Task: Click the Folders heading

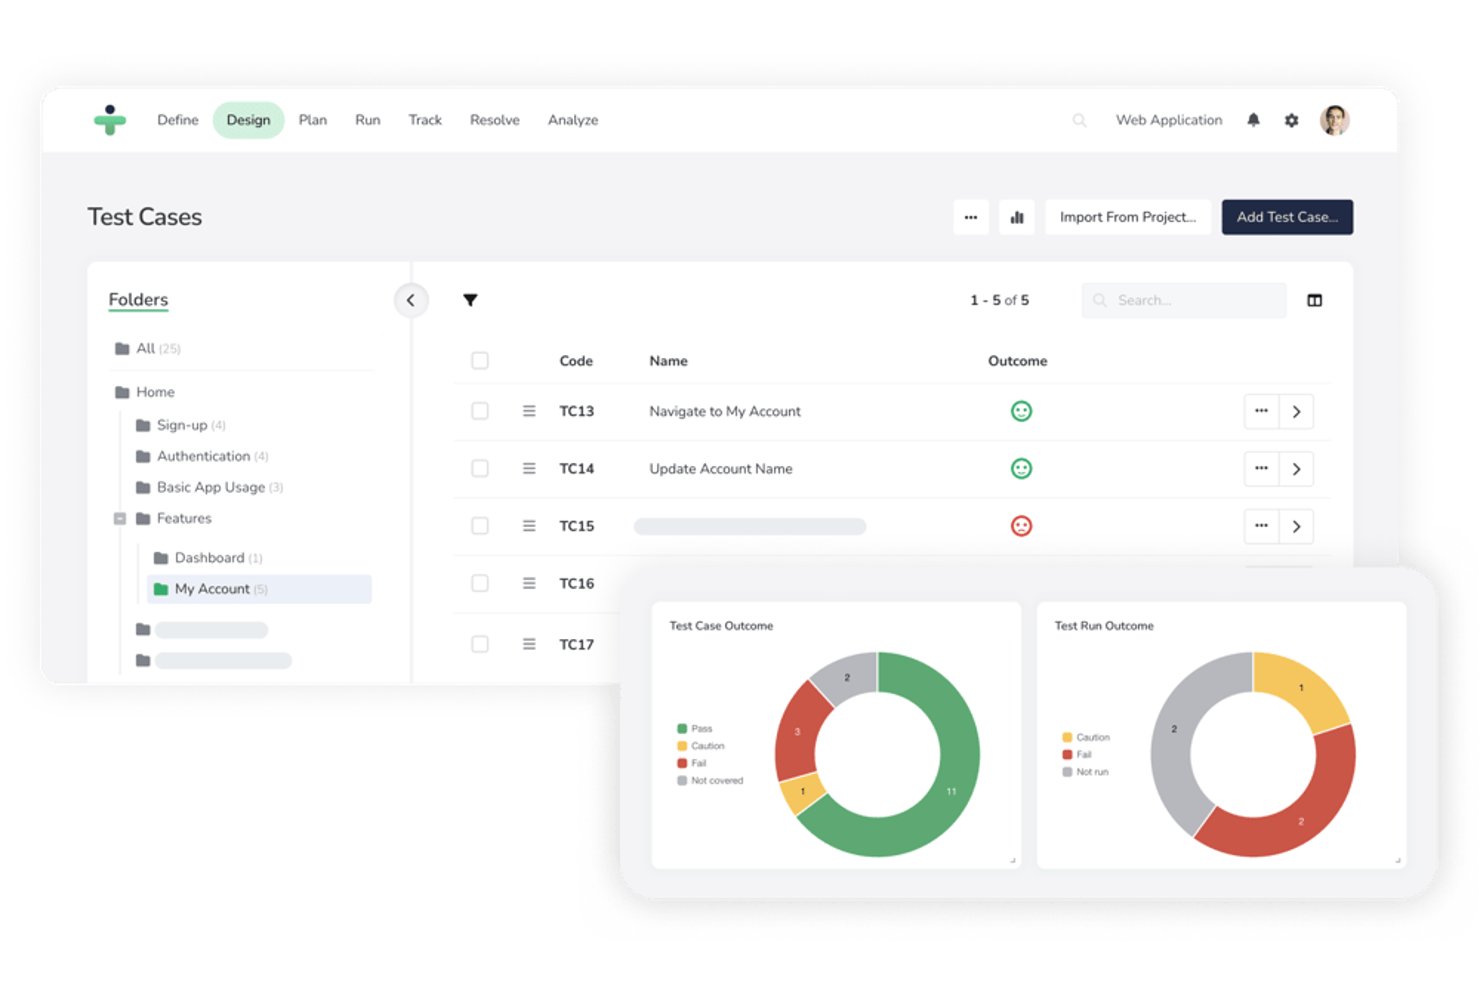Action: [x=138, y=300]
